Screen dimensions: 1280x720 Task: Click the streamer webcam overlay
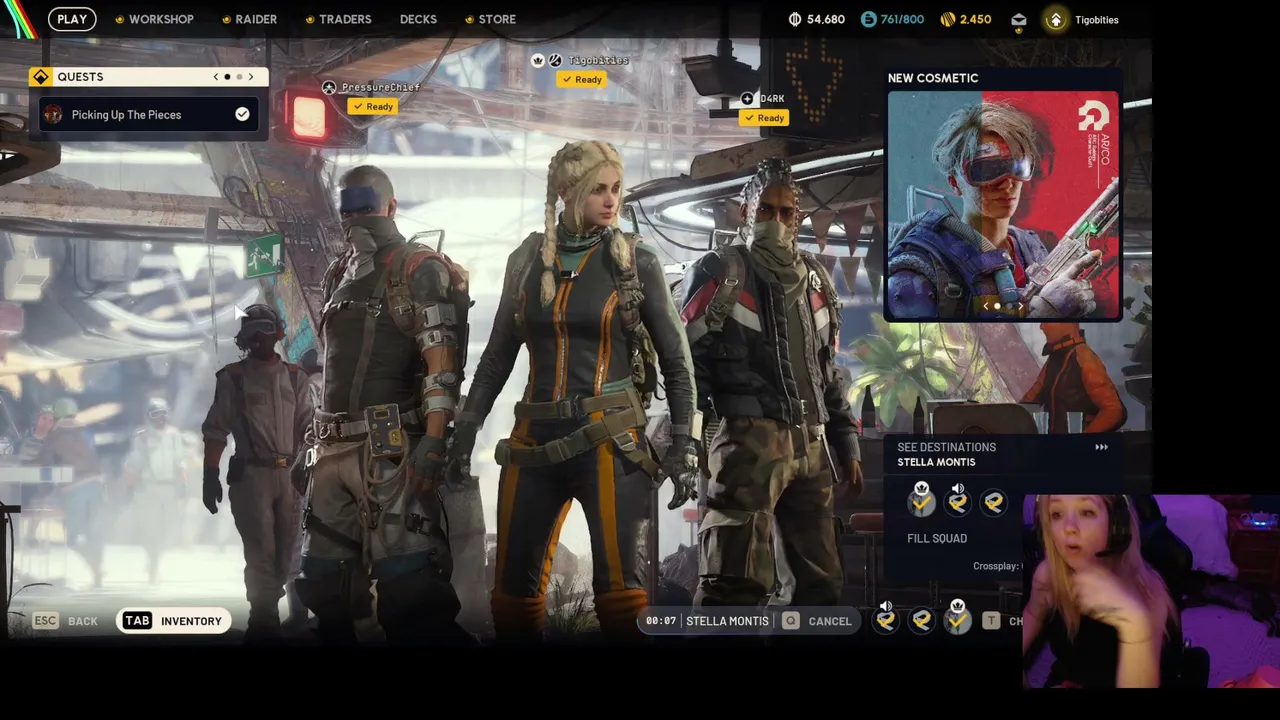pyautogui.click(x=1151, y=591)
